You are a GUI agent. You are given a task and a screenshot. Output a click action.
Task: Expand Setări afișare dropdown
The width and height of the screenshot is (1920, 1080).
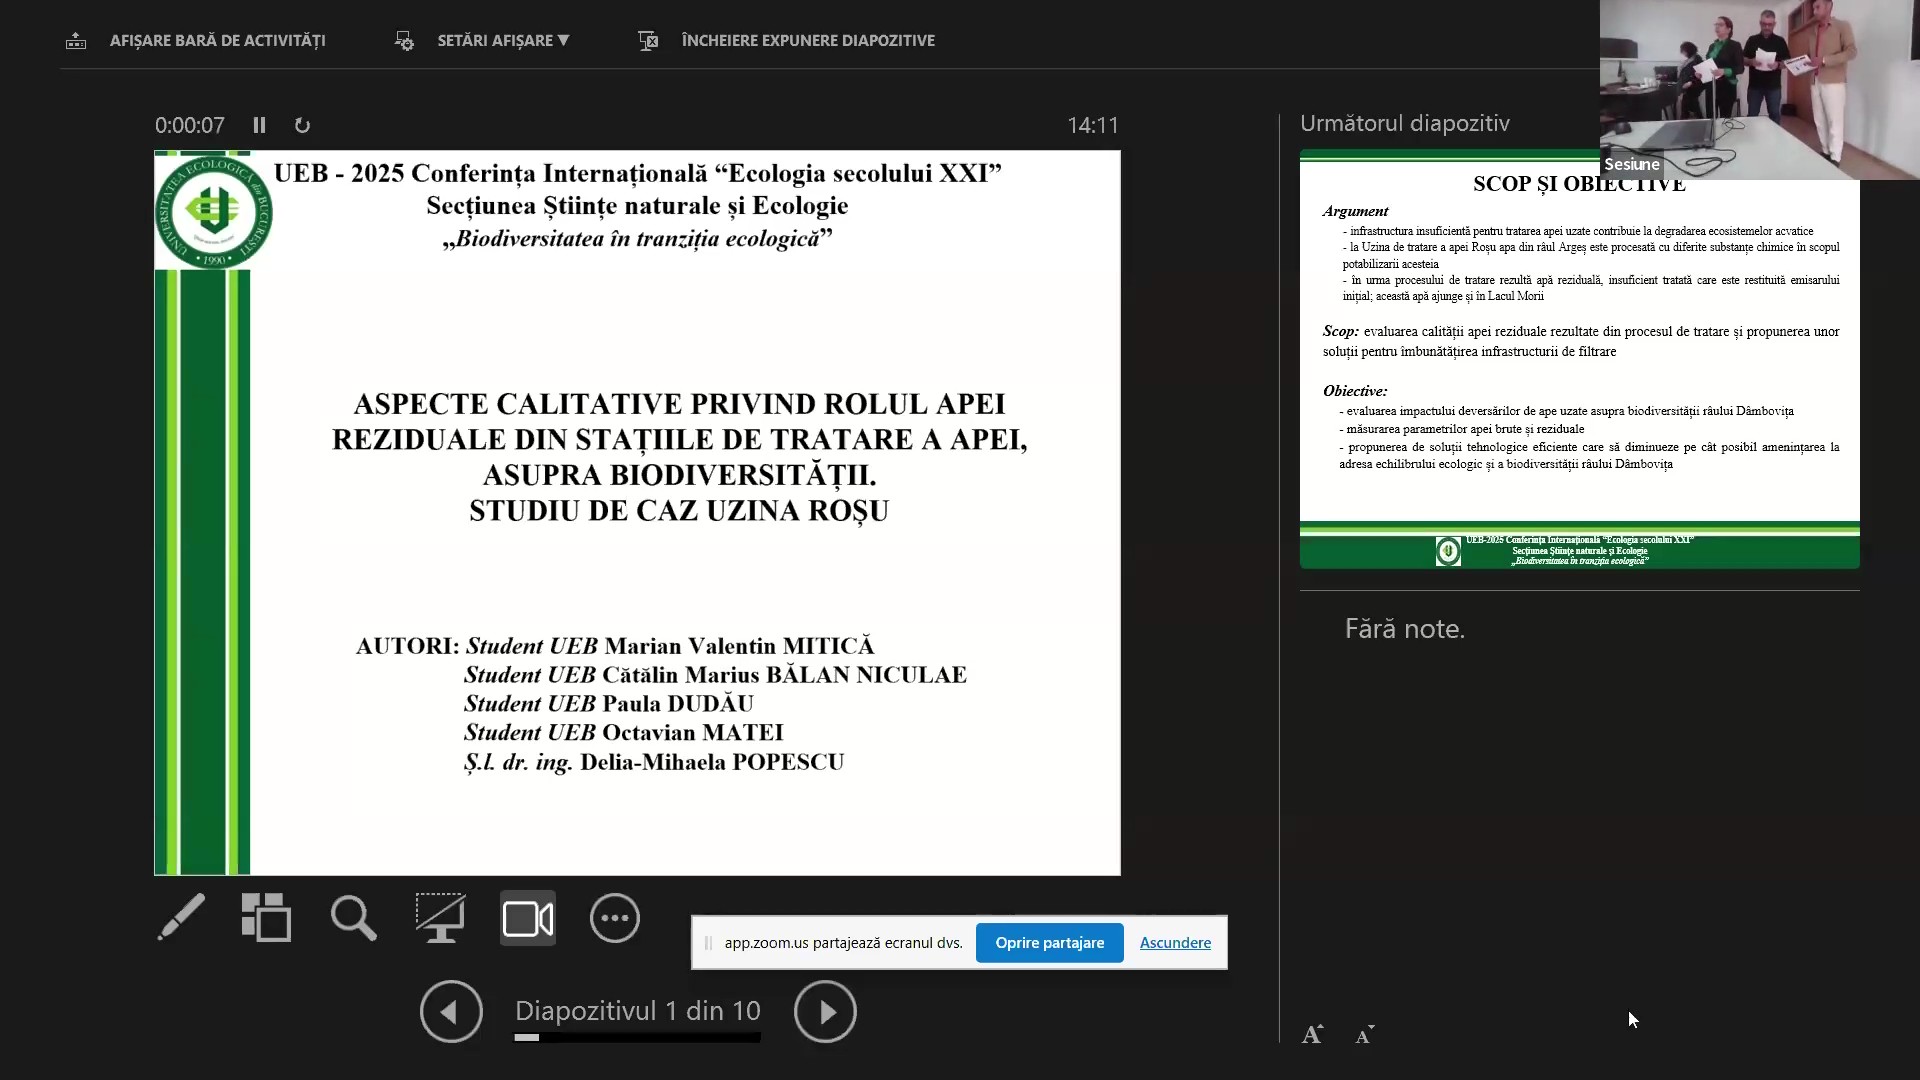(x=502, y=40)
